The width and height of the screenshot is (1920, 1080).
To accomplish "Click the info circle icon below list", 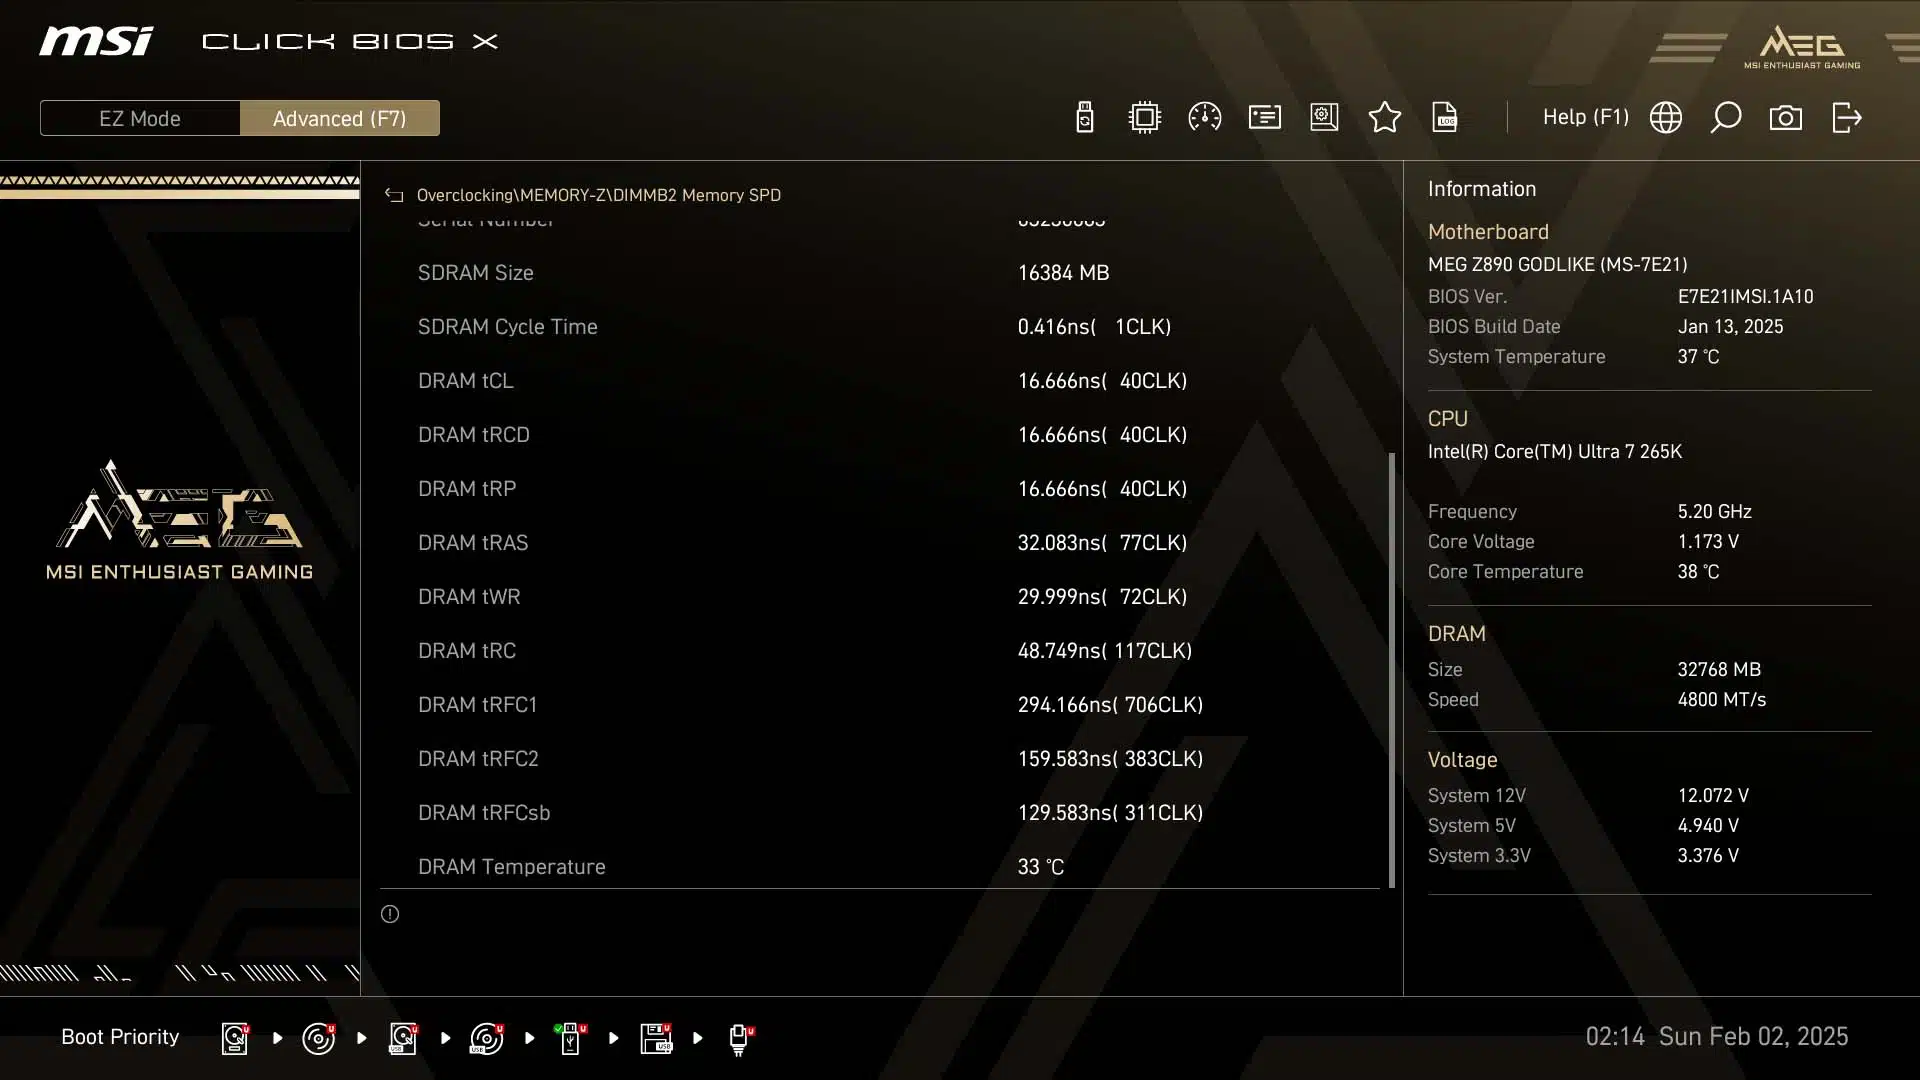I will coord(390,914).
